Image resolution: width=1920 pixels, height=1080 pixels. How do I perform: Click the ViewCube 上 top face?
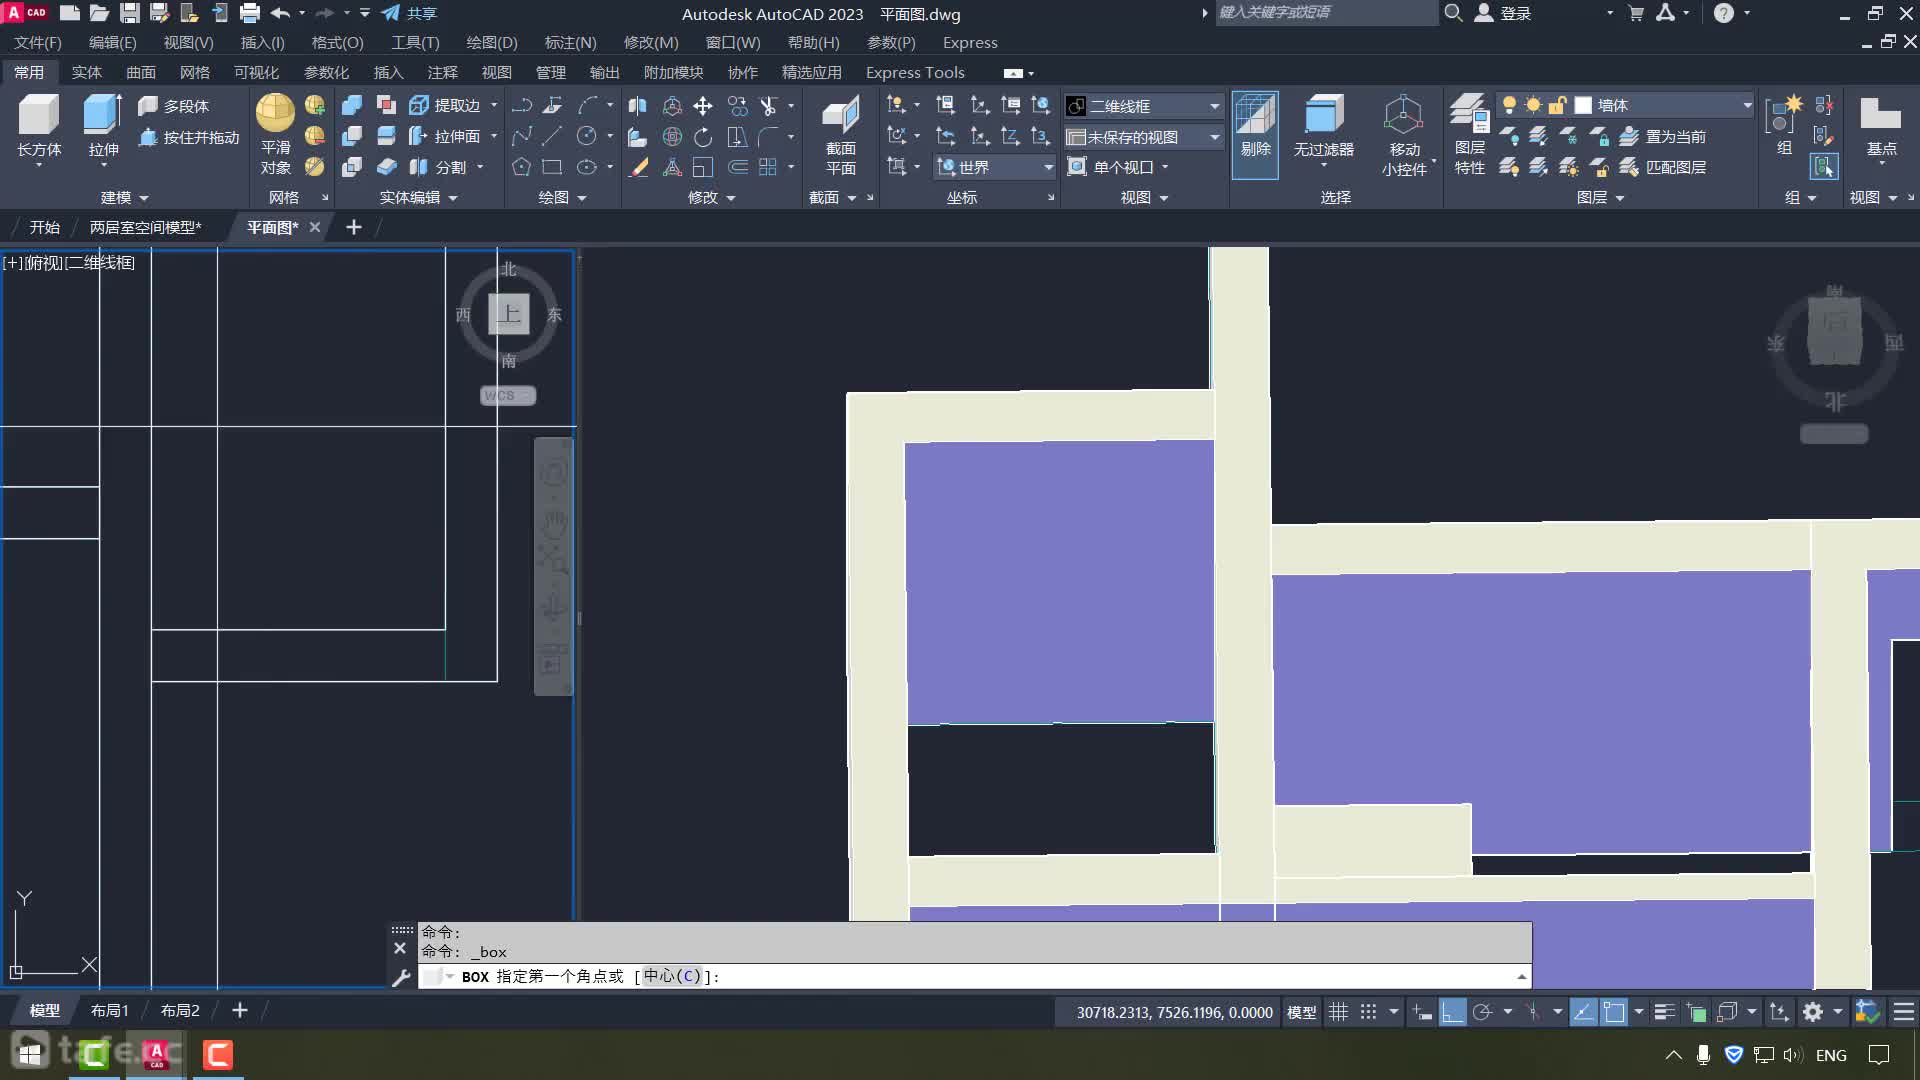tap(509, 314)
